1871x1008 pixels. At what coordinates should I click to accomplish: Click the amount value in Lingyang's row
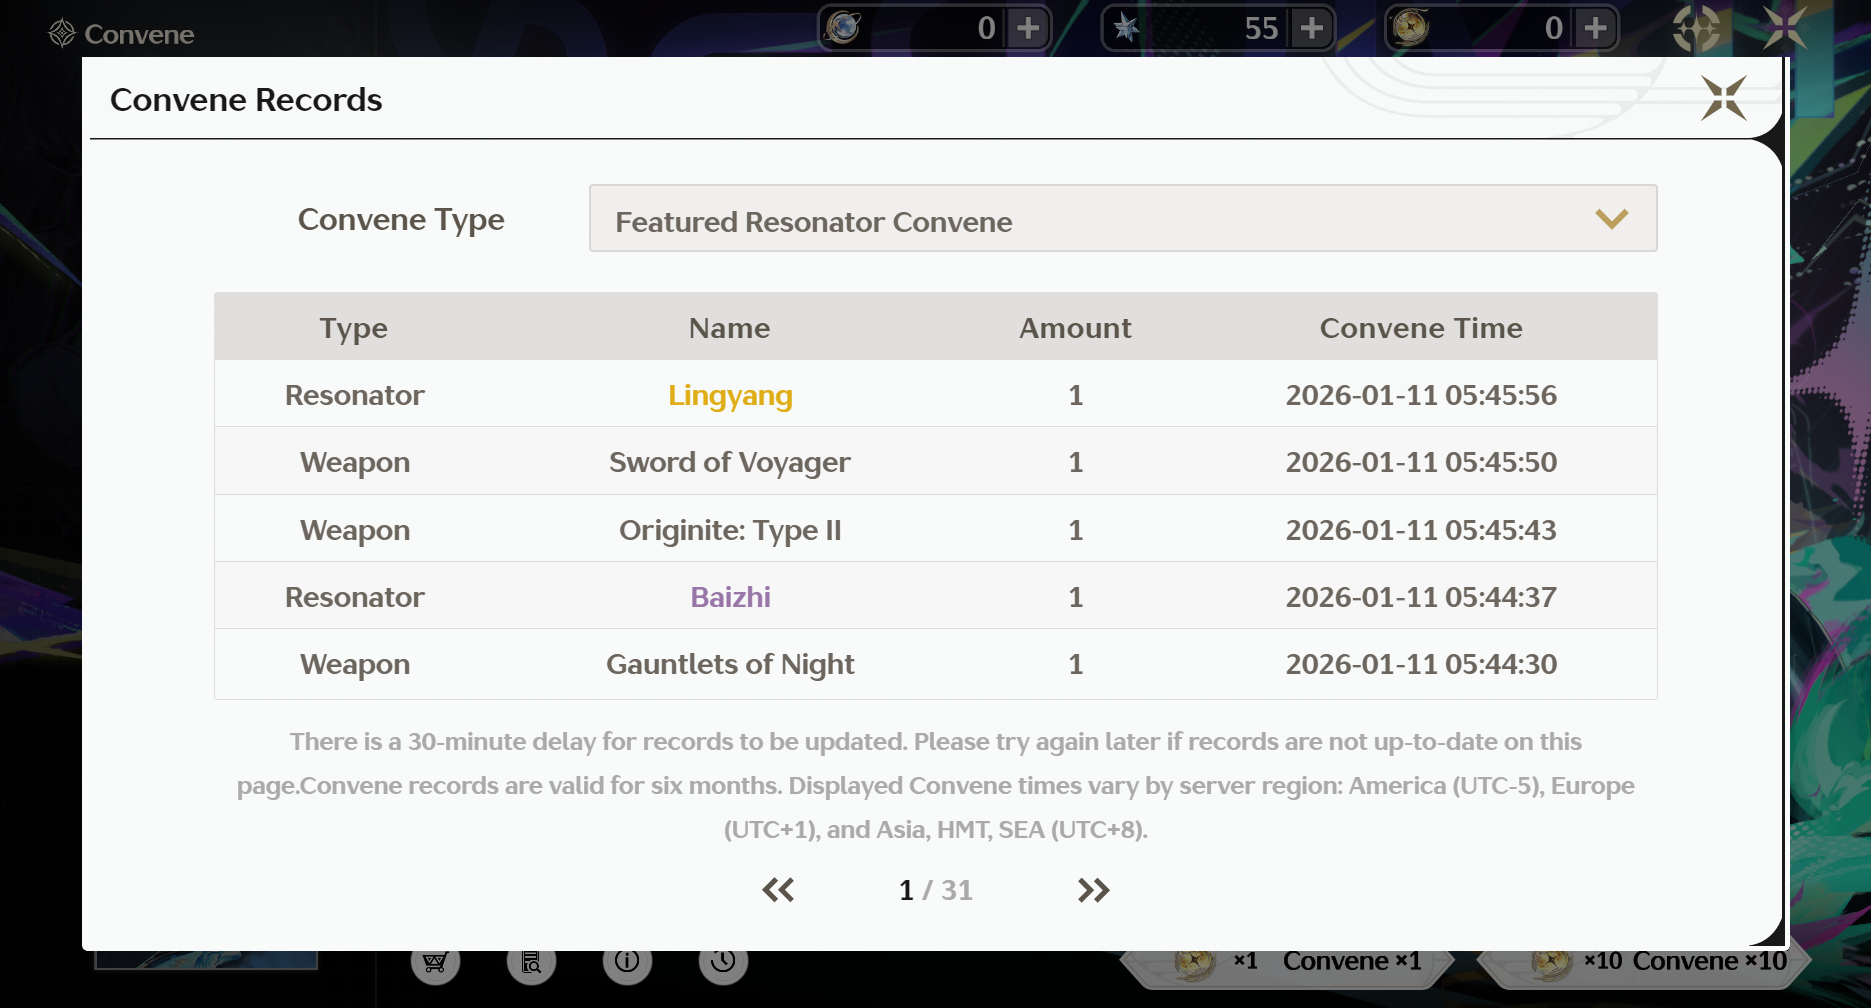click(1076, 395)
